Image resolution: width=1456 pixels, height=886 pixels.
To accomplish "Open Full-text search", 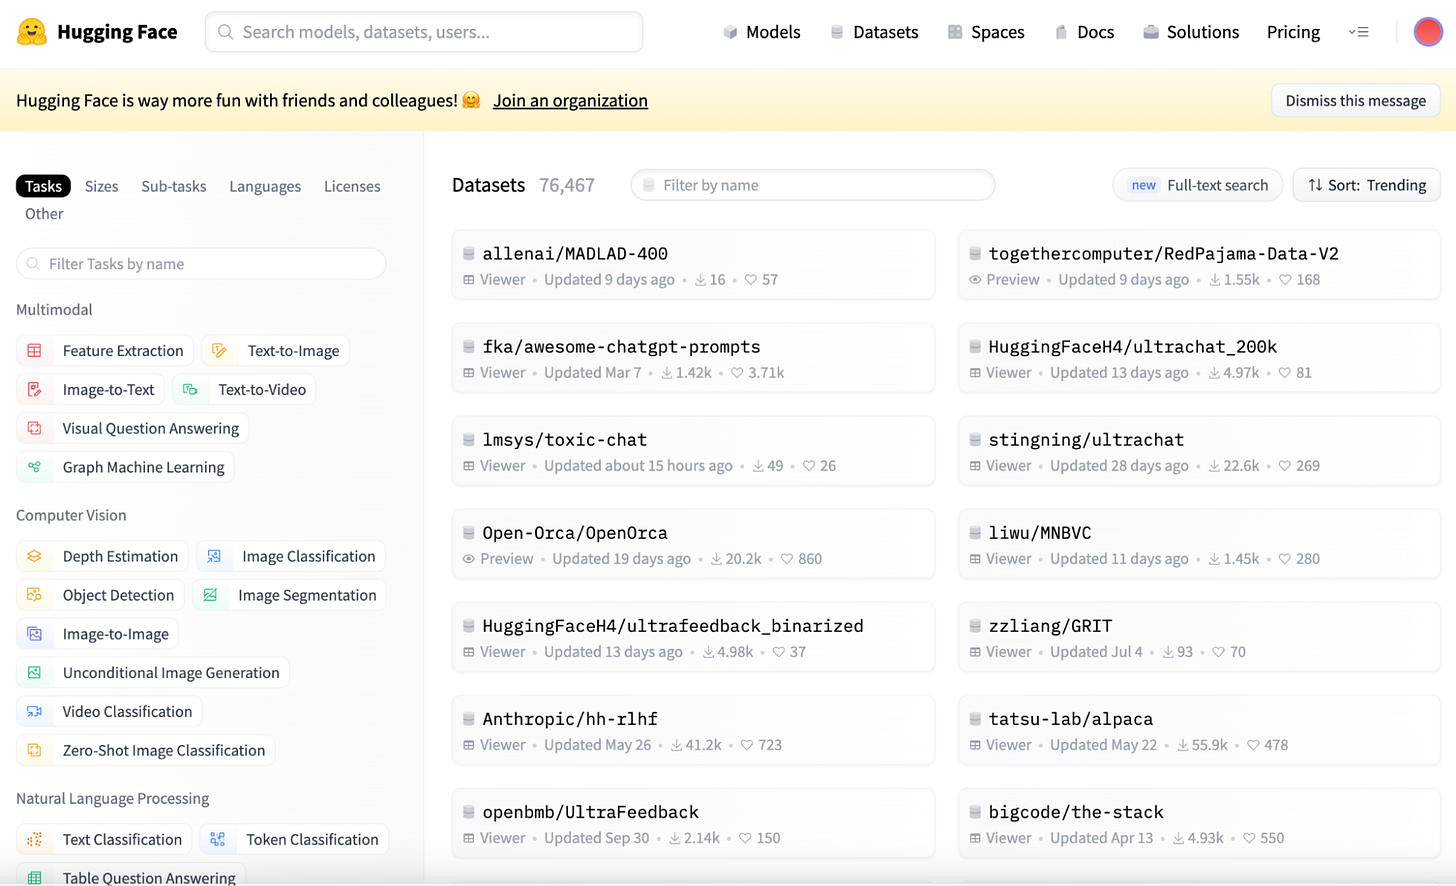I will click(x=1197, y=185).
